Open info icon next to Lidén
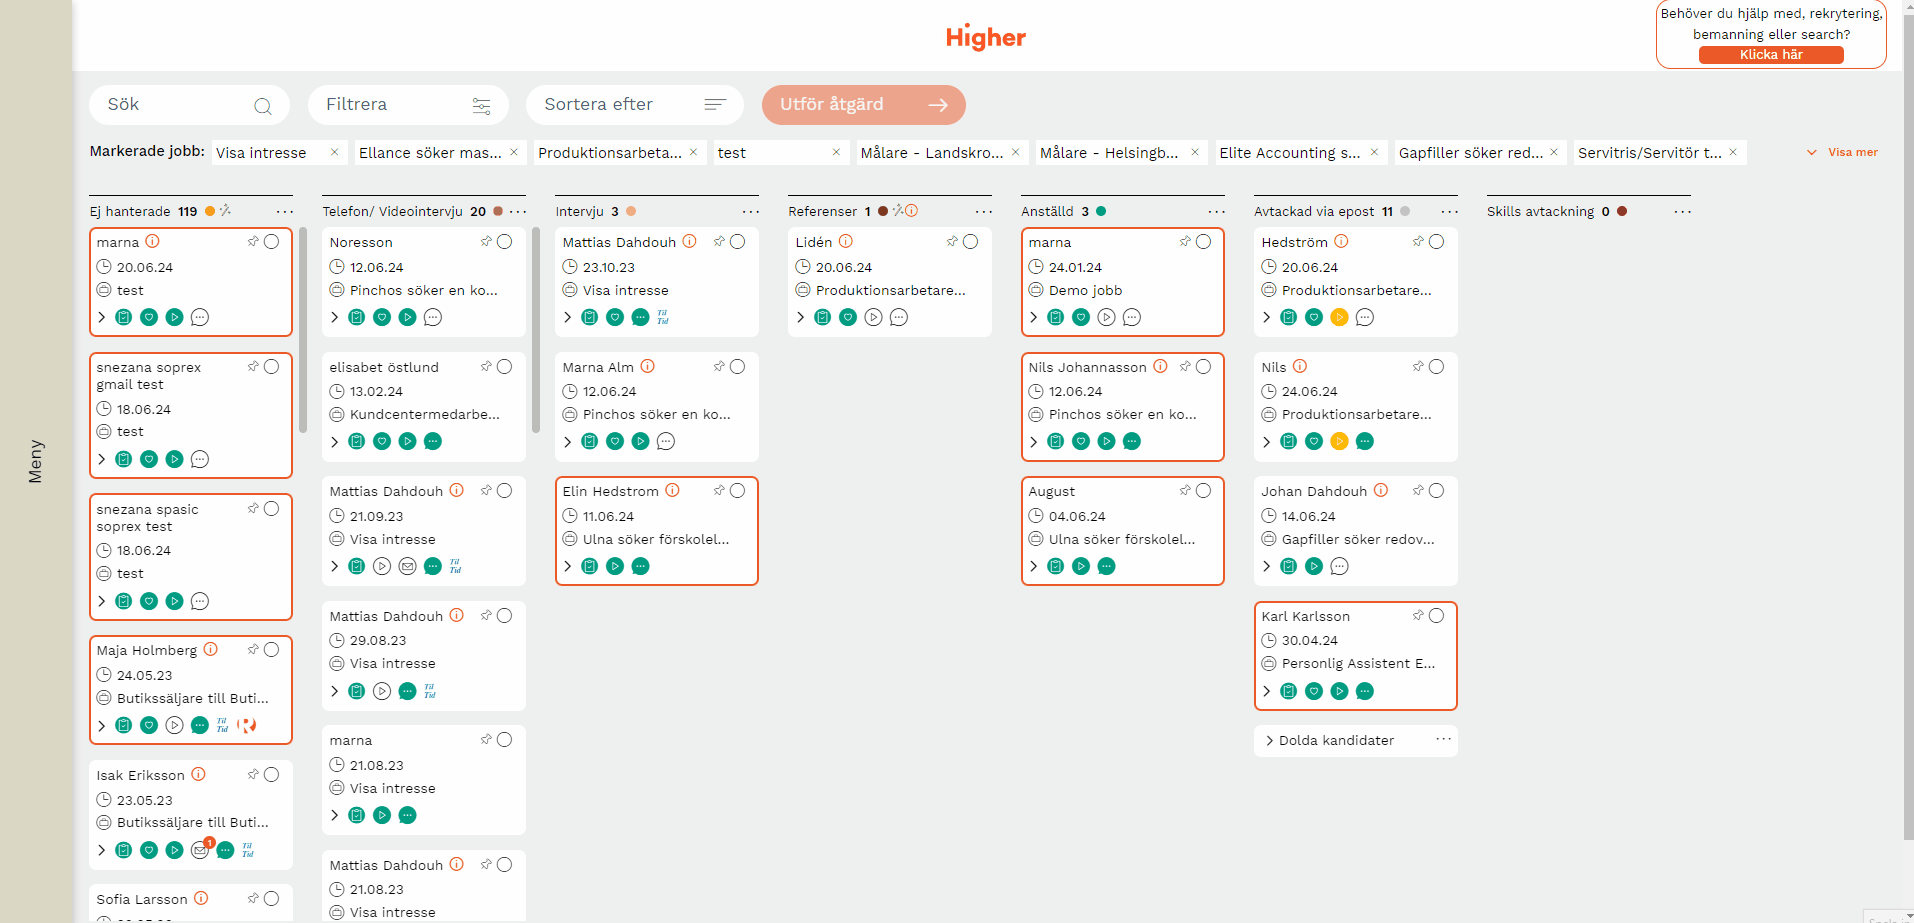1914x923 pixels. click(846, 241)
